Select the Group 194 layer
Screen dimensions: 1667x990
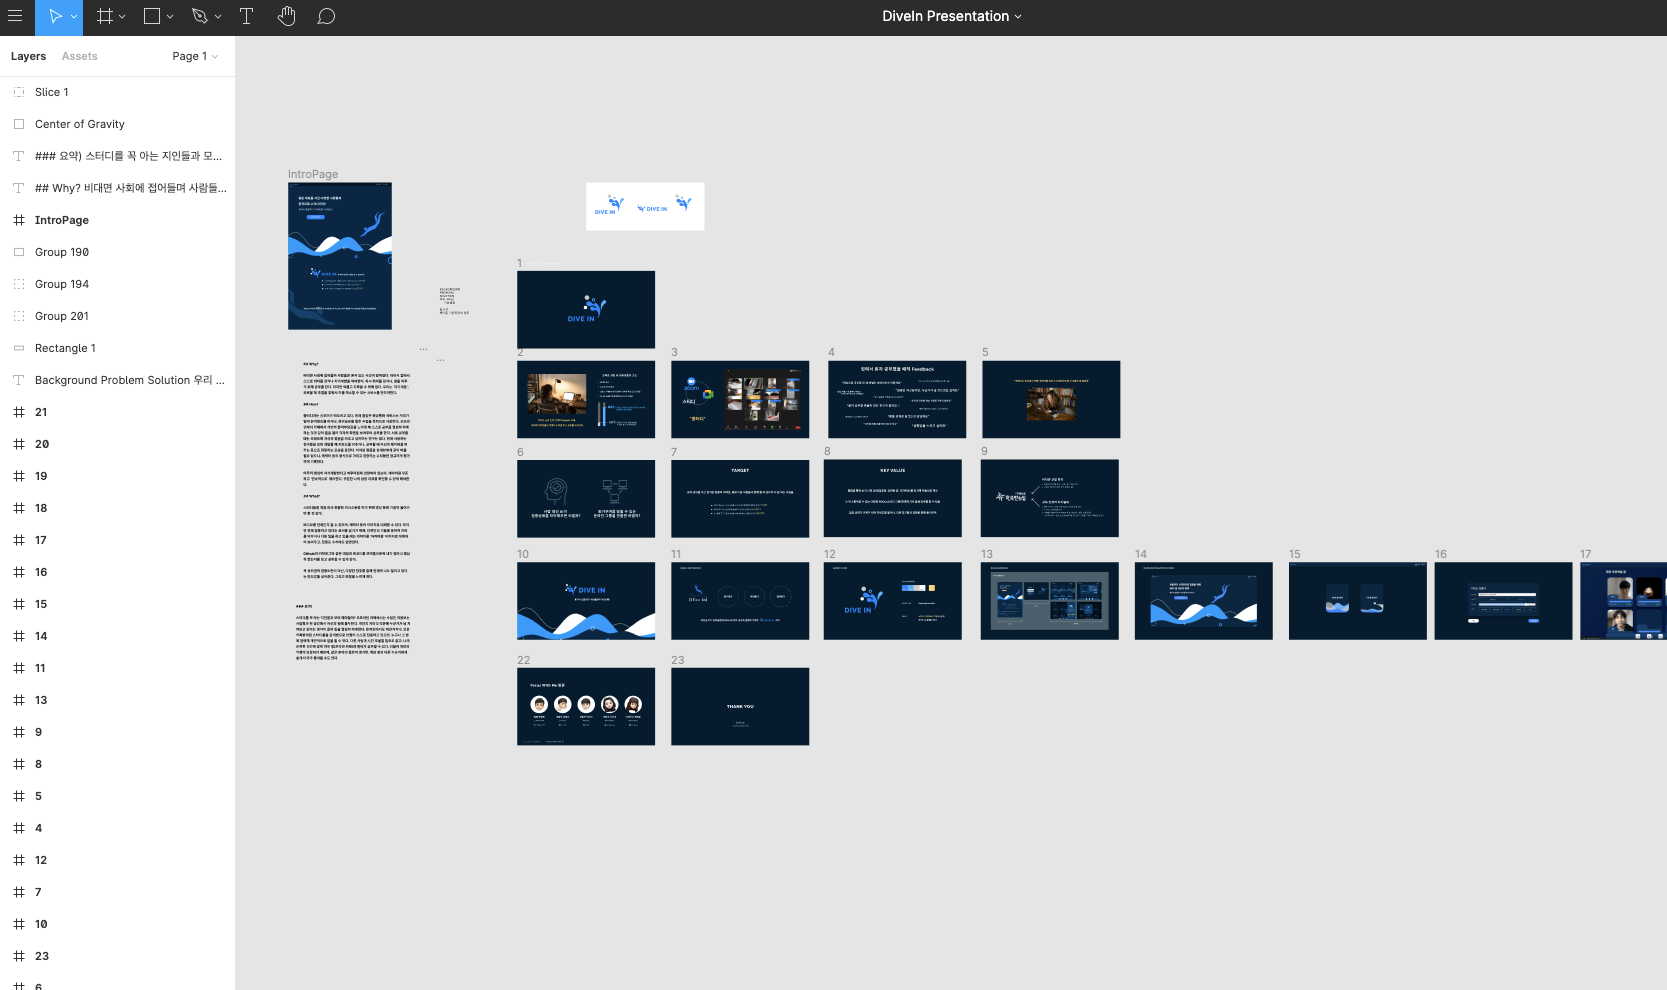click(118, 284)
